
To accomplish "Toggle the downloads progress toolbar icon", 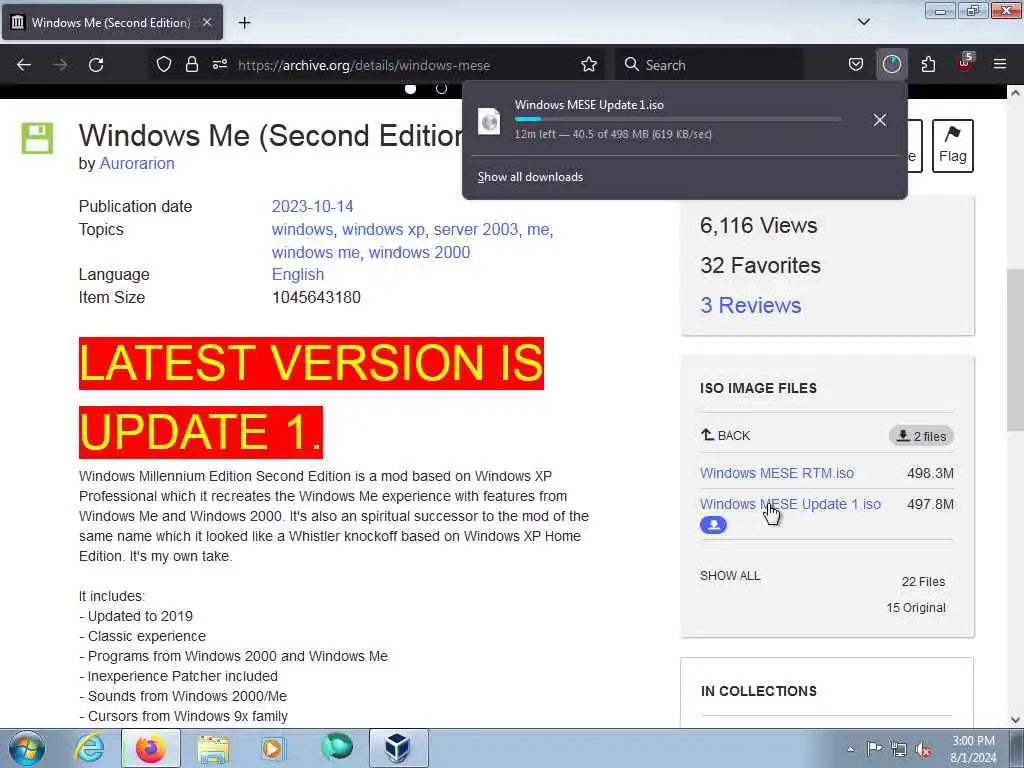I will pyautogui.click(x=891, y=65).
